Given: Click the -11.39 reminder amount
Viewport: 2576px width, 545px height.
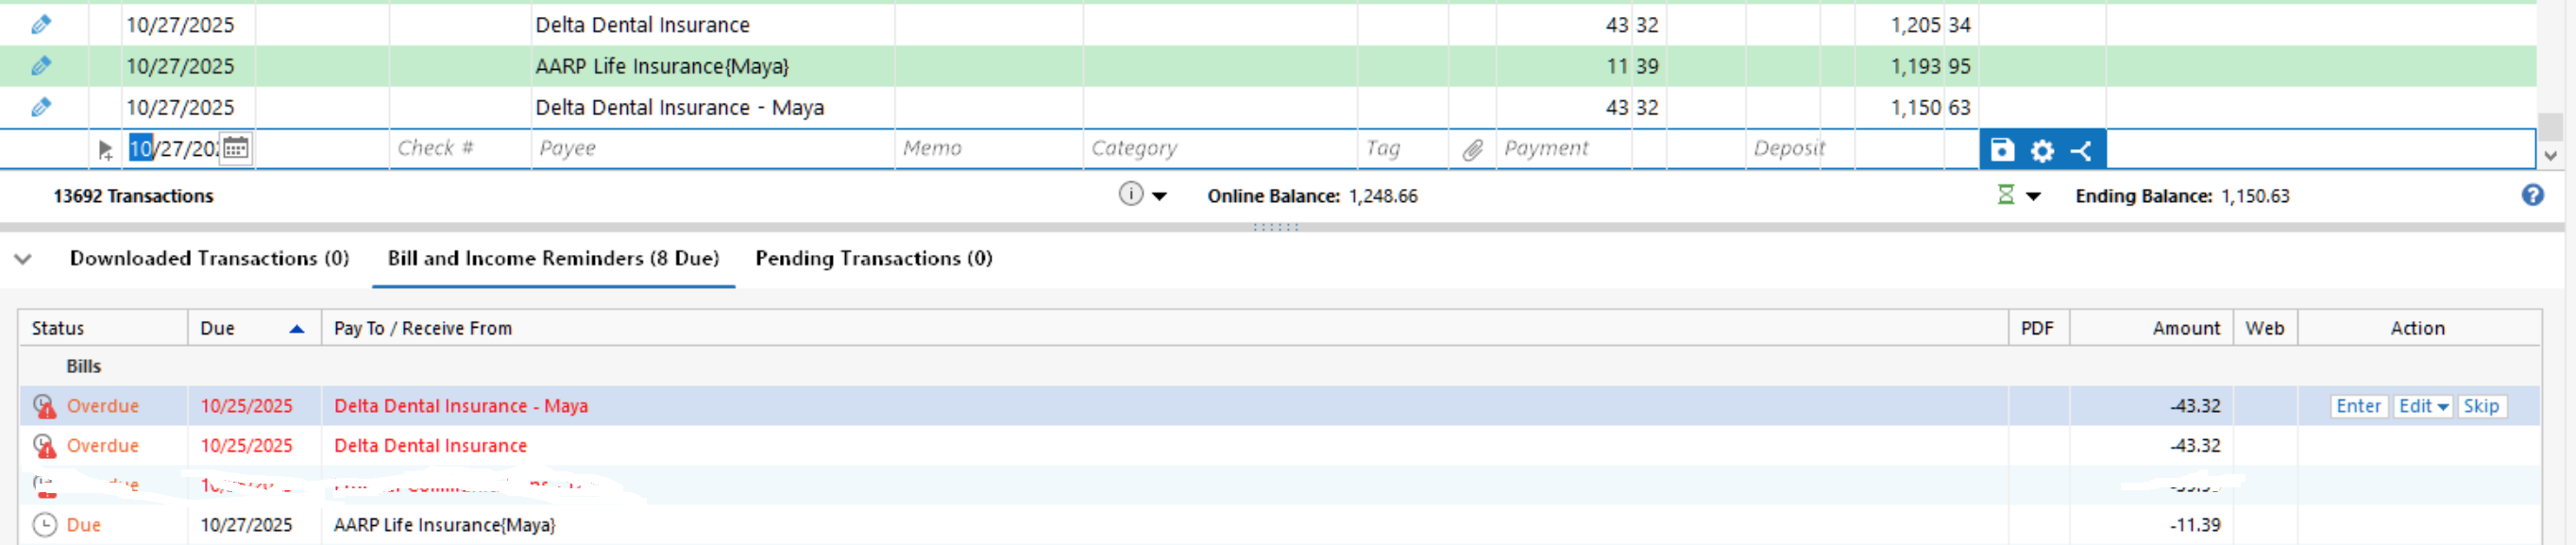Looking at the screenshot, I should [x=2195, y=525].
